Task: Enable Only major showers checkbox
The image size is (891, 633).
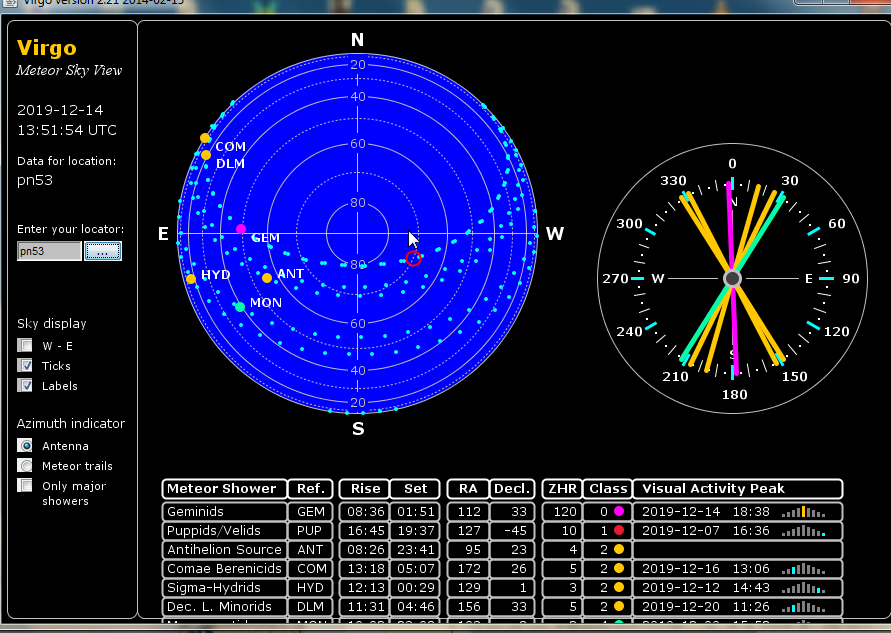Action: (x=25, y=485)
